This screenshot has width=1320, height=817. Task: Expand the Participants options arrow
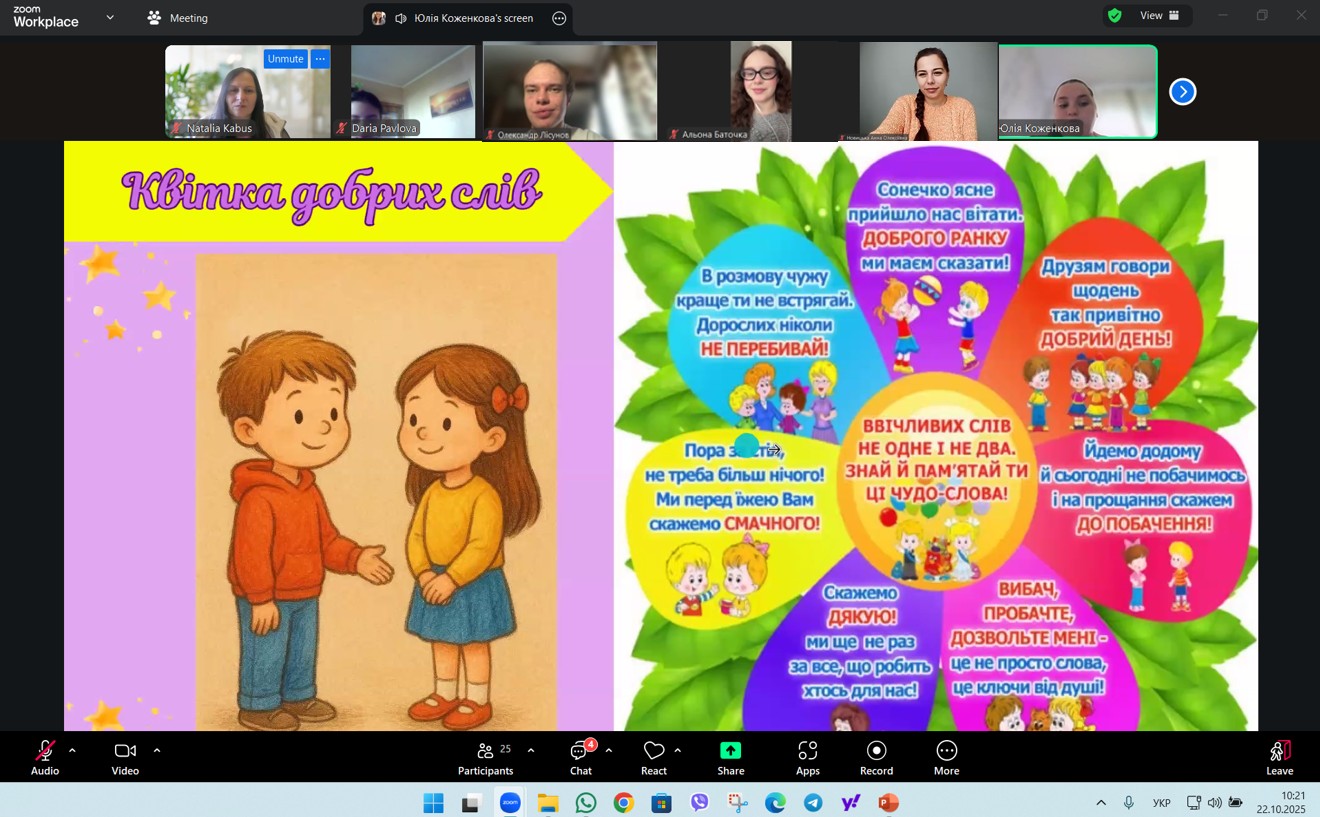tap(530, 750)
